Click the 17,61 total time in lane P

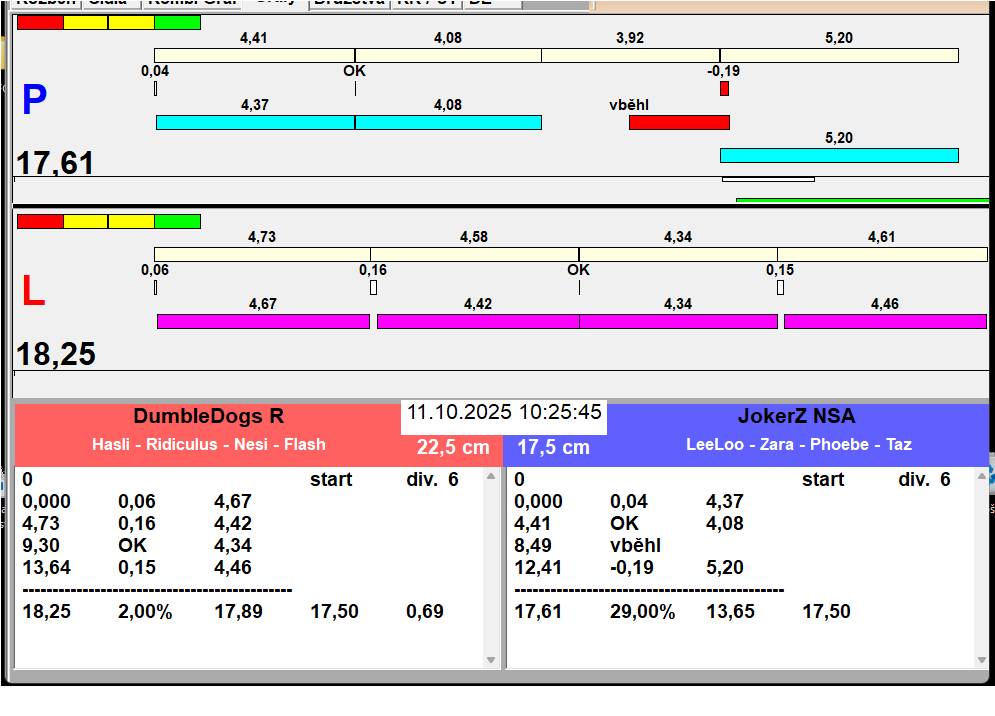55,163
